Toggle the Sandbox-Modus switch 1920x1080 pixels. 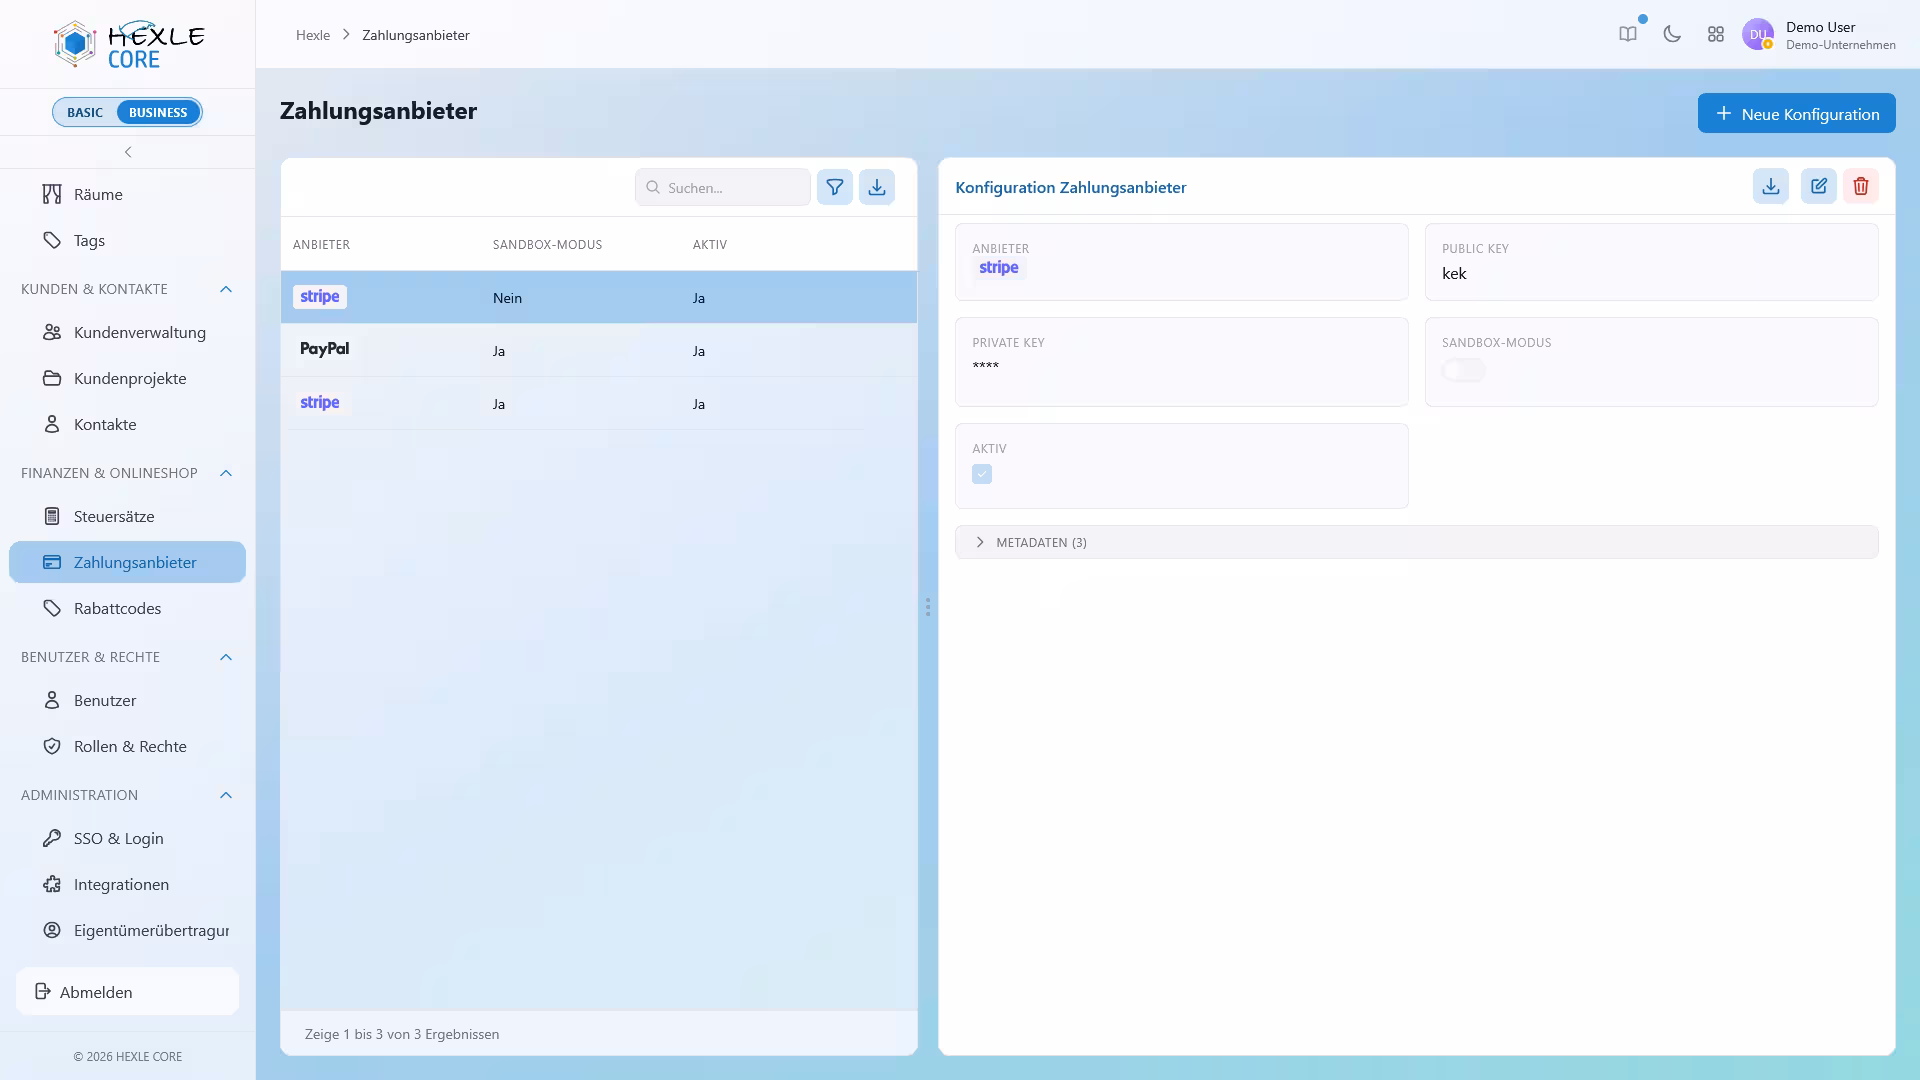pyautogui.click(x=1463, y=370)
